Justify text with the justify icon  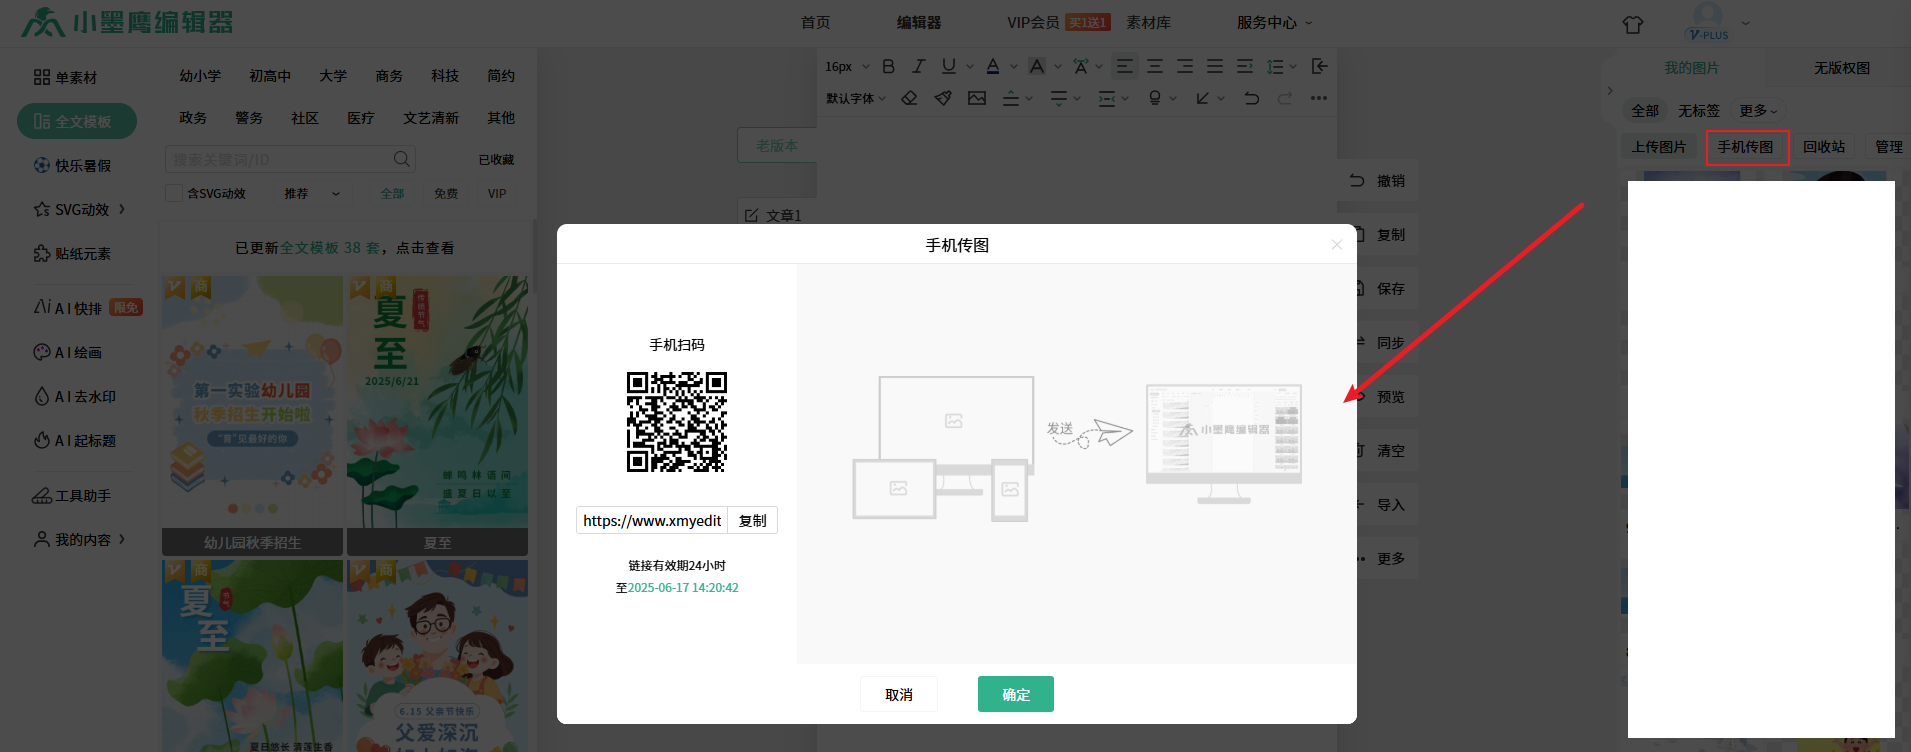[1215, 66]
